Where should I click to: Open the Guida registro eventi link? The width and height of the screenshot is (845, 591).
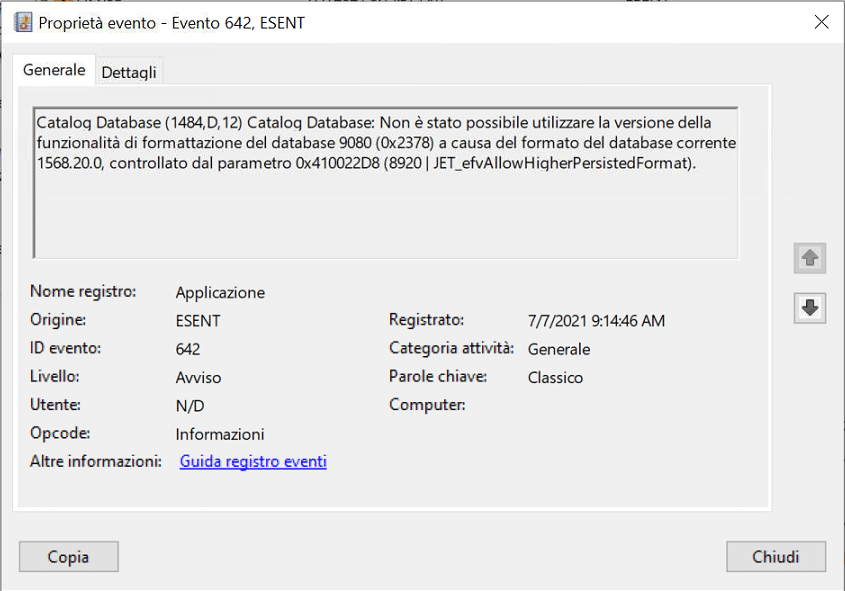(x=253, y=462)
